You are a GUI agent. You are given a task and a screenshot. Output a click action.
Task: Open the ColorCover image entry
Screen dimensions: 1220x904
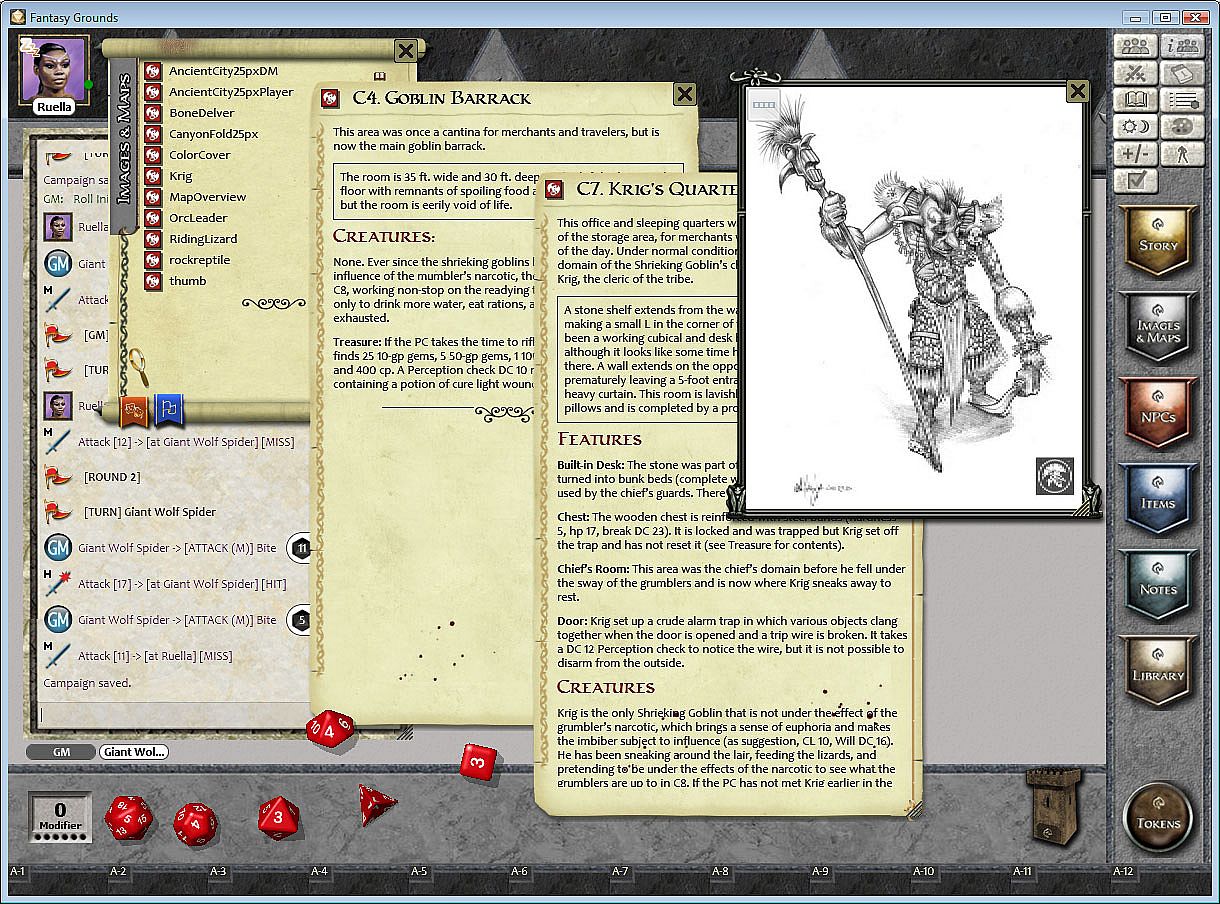(199, 155)
